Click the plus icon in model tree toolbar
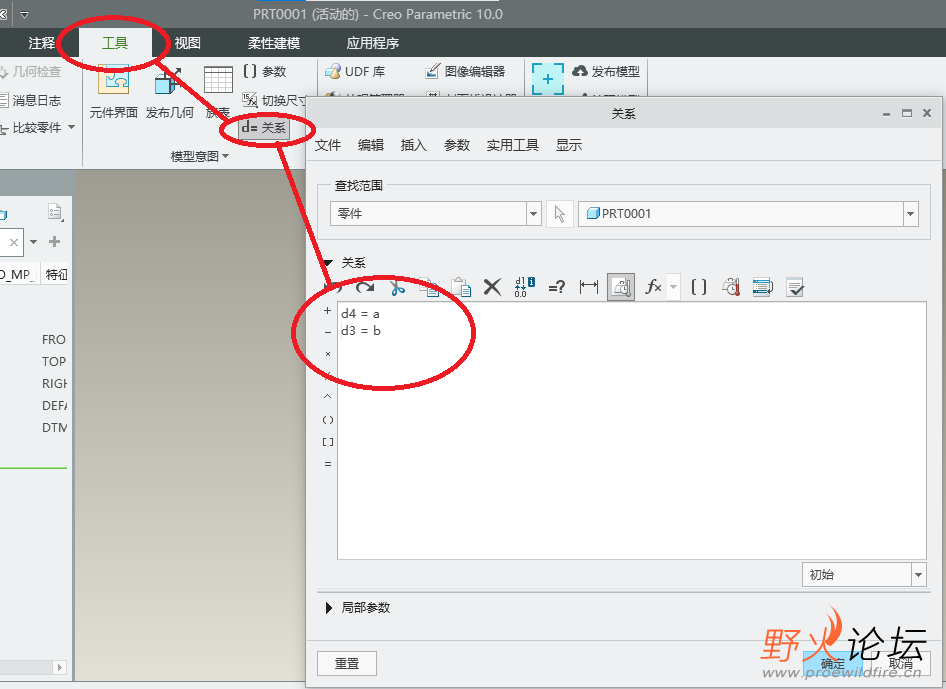Image resolution: width=946 pixels, height=689 pixels. click(54, 242)
